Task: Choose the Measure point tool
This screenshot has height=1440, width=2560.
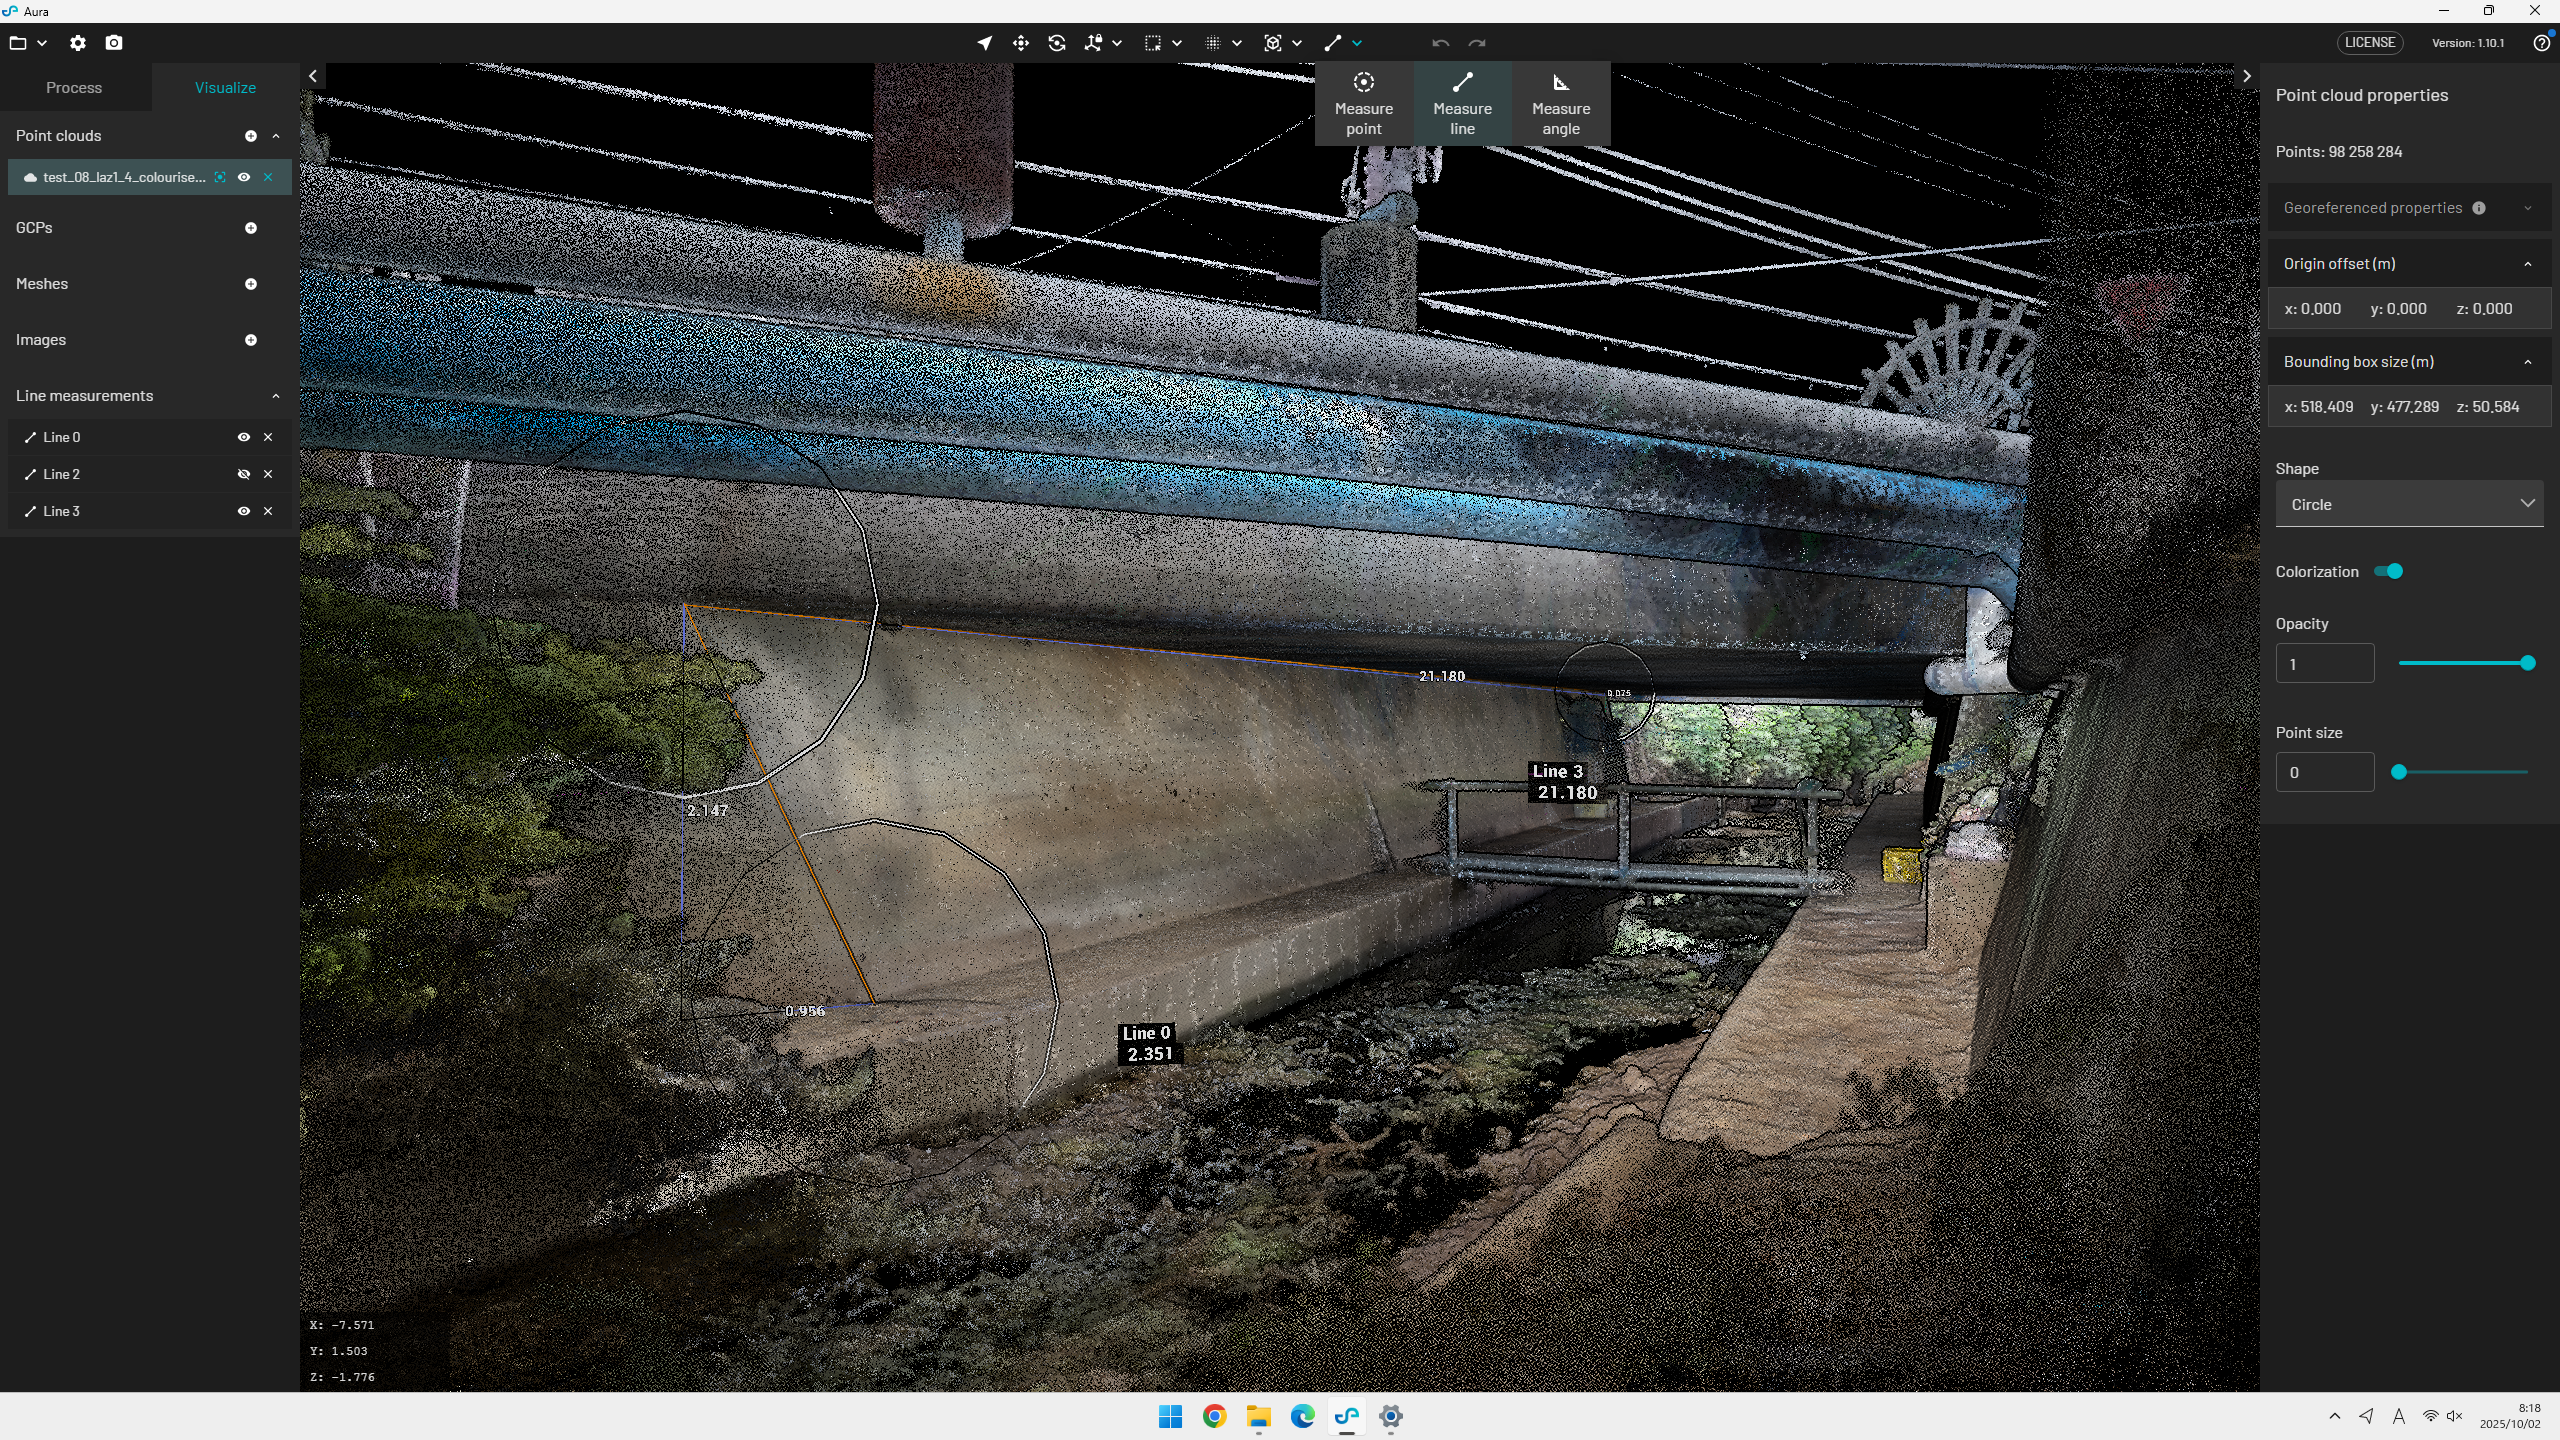Action: 1363,104
